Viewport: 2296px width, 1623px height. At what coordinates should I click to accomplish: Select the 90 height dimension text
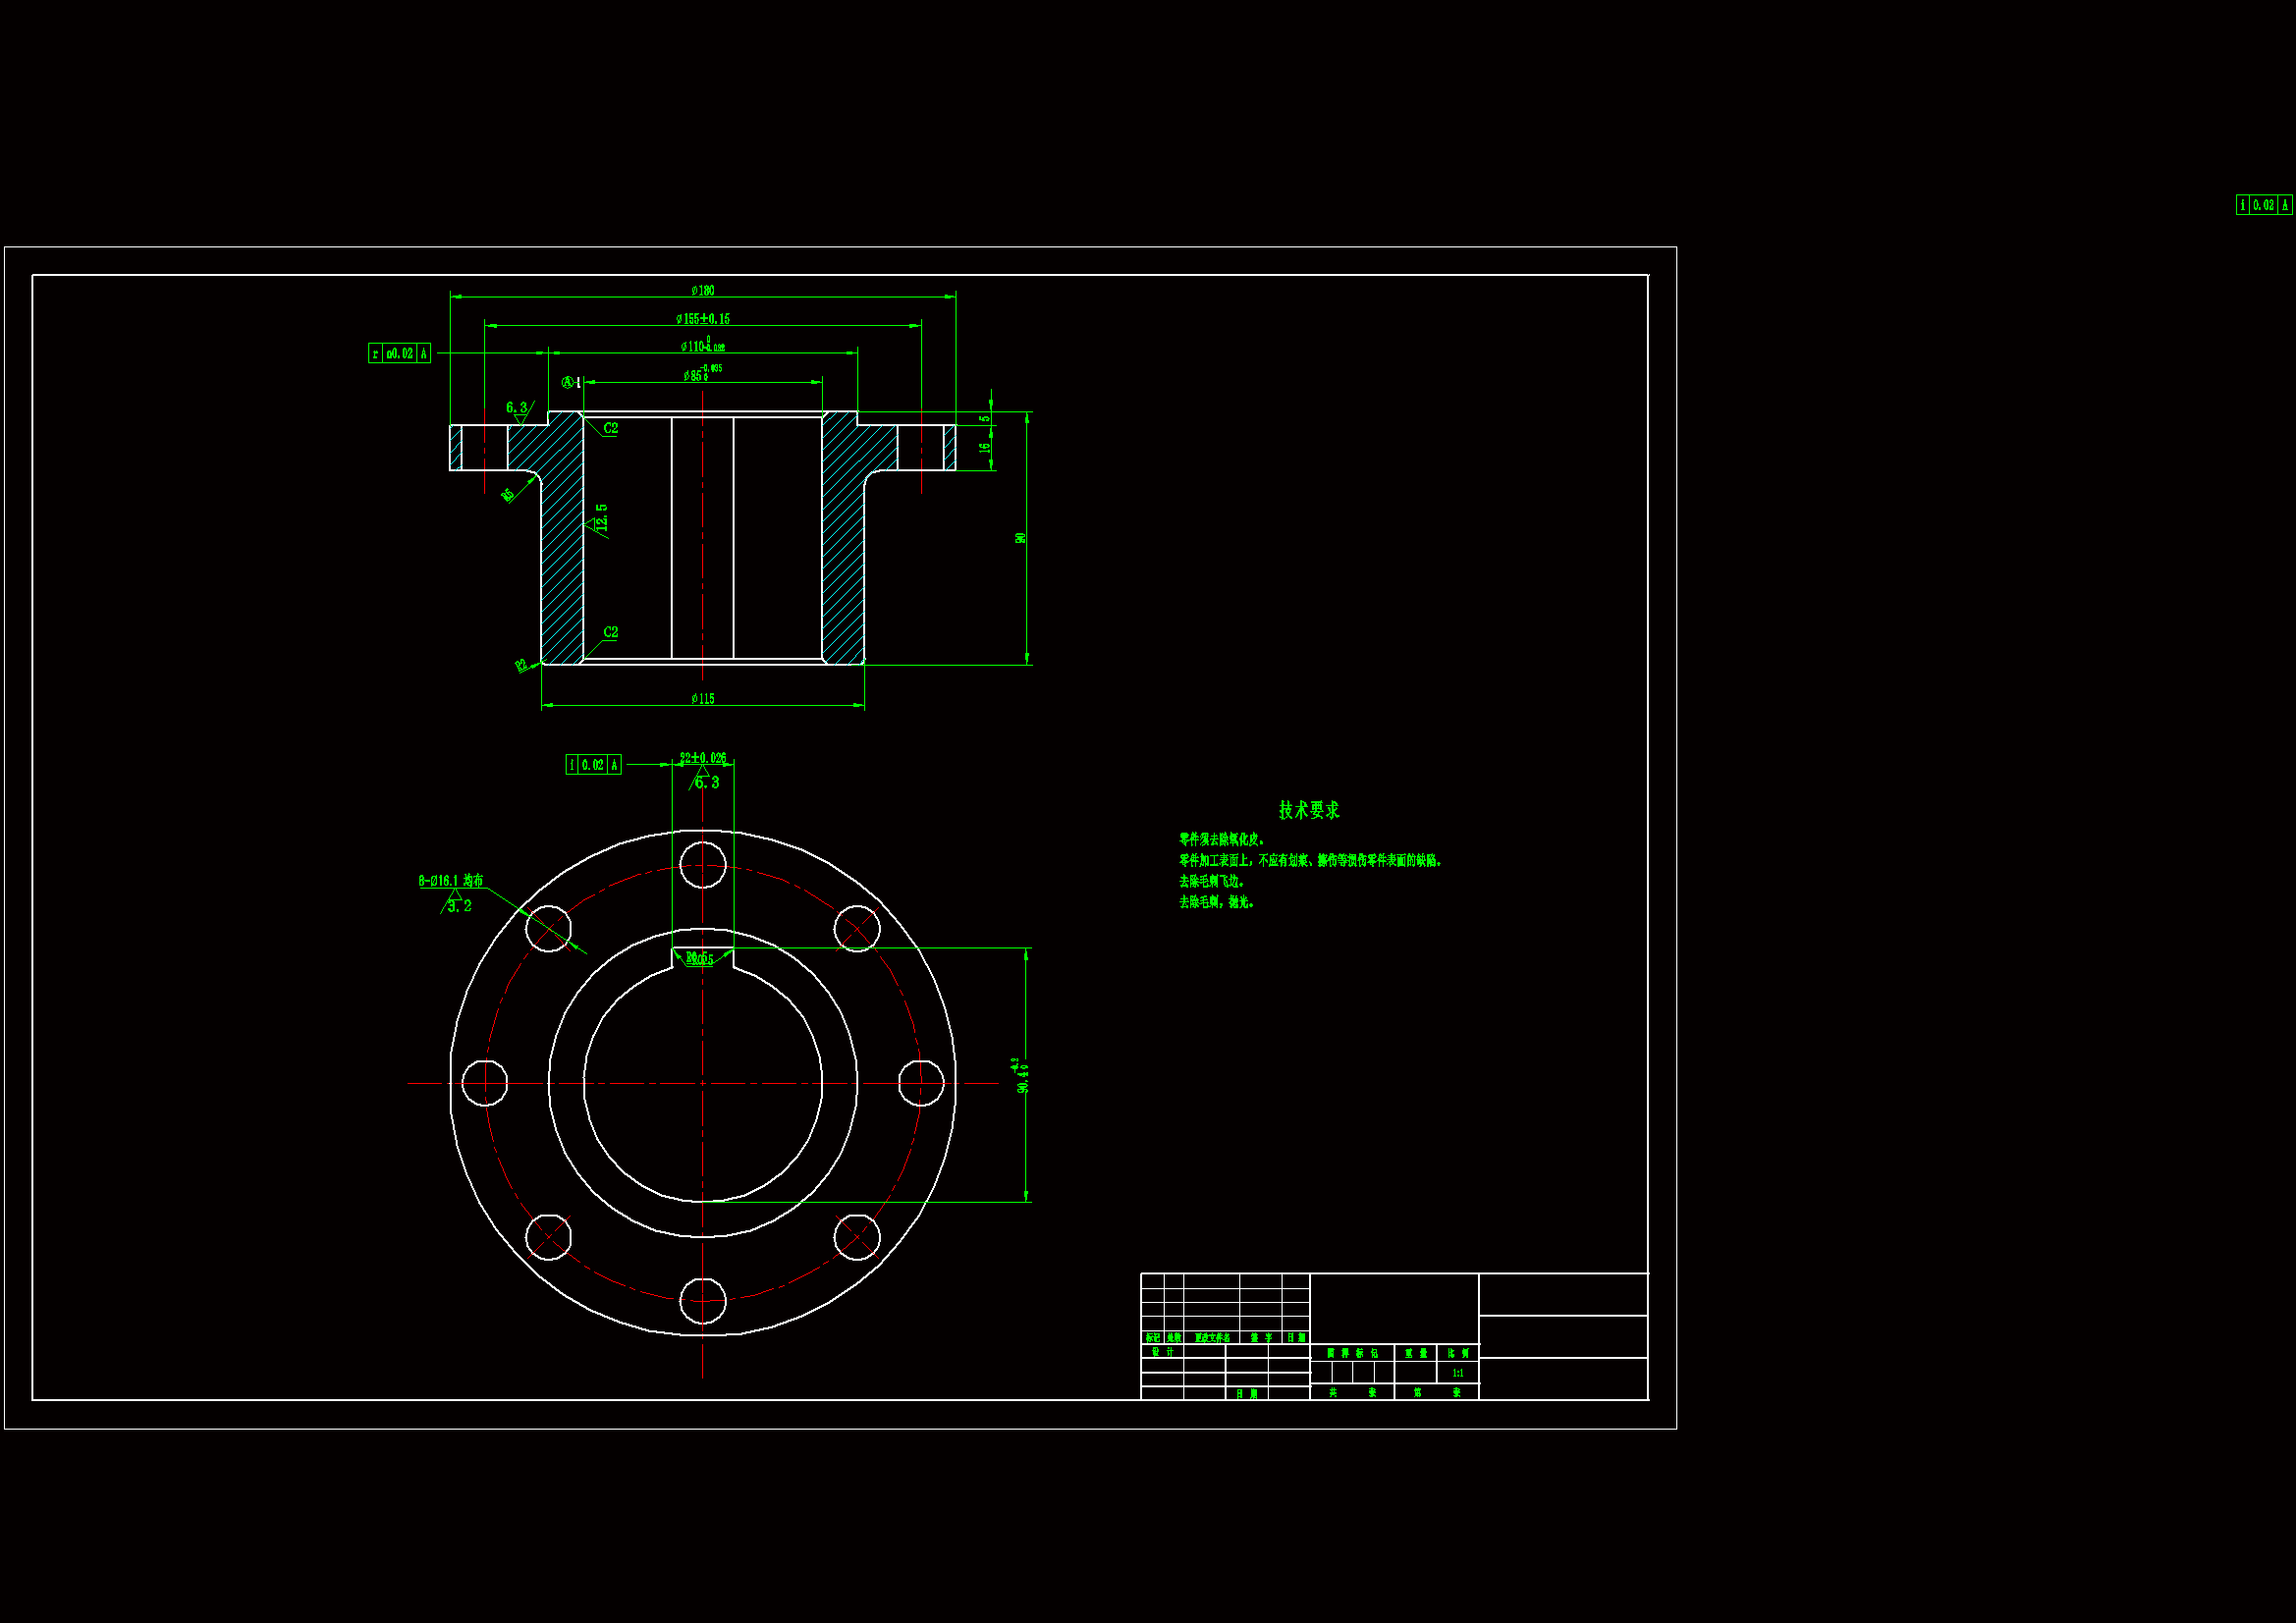(1020, 538)
